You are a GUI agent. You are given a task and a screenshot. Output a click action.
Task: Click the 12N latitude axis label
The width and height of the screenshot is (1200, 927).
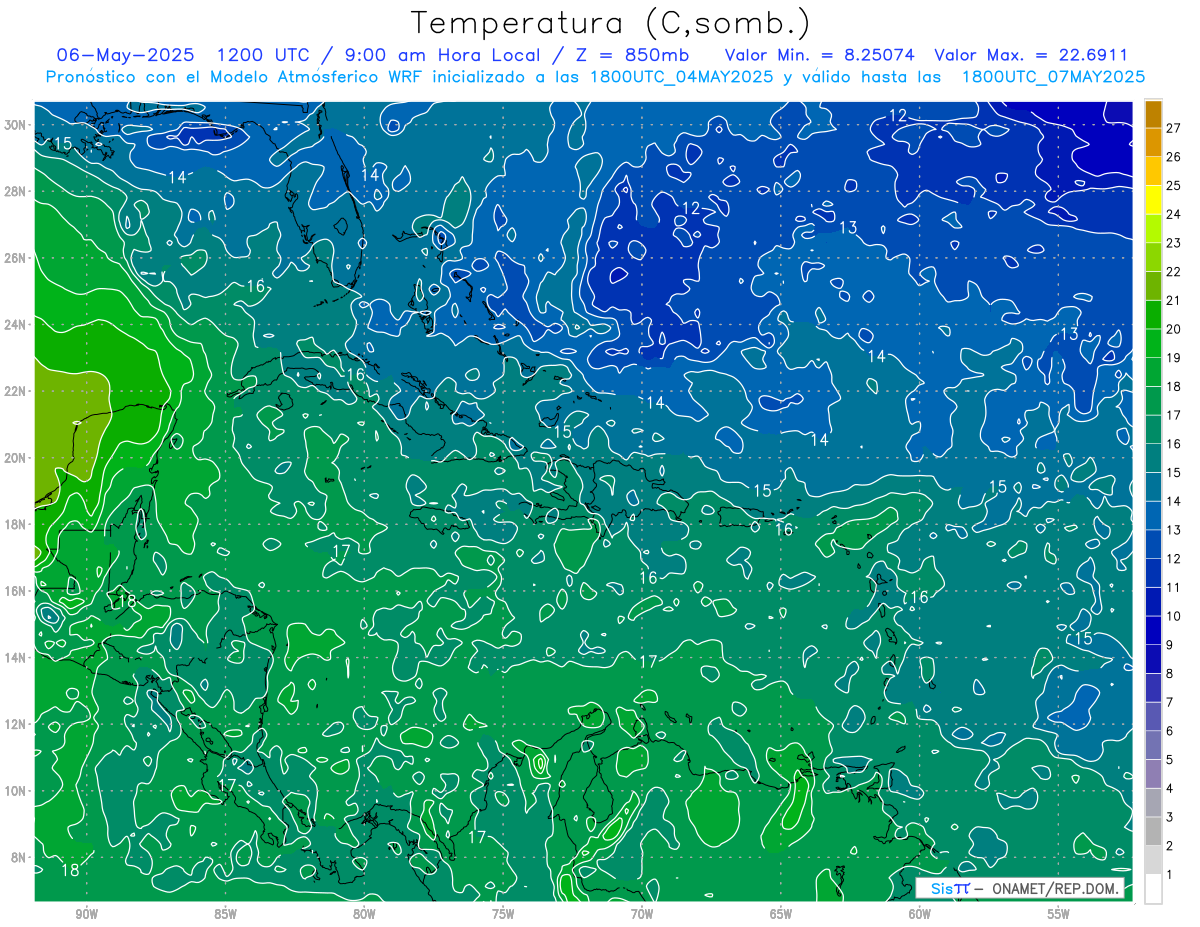click(16, 724)
